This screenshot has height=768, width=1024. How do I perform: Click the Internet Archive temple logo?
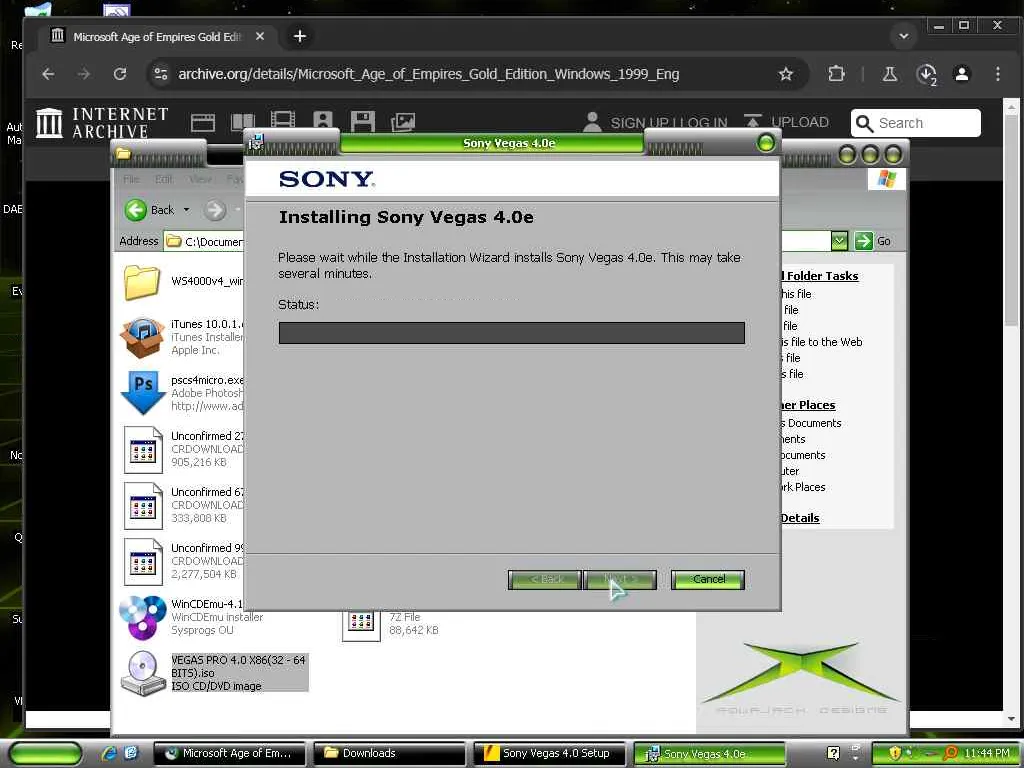49,123
